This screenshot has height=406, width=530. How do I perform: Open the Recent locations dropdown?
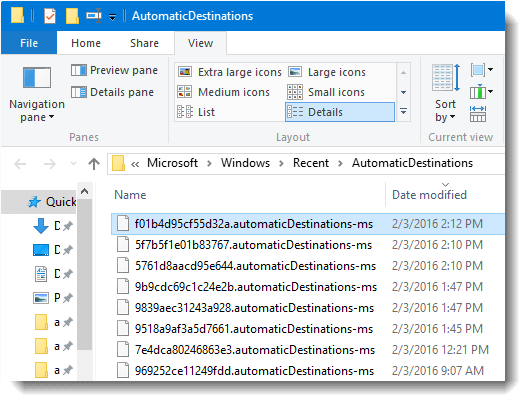[x=73, y=164]
